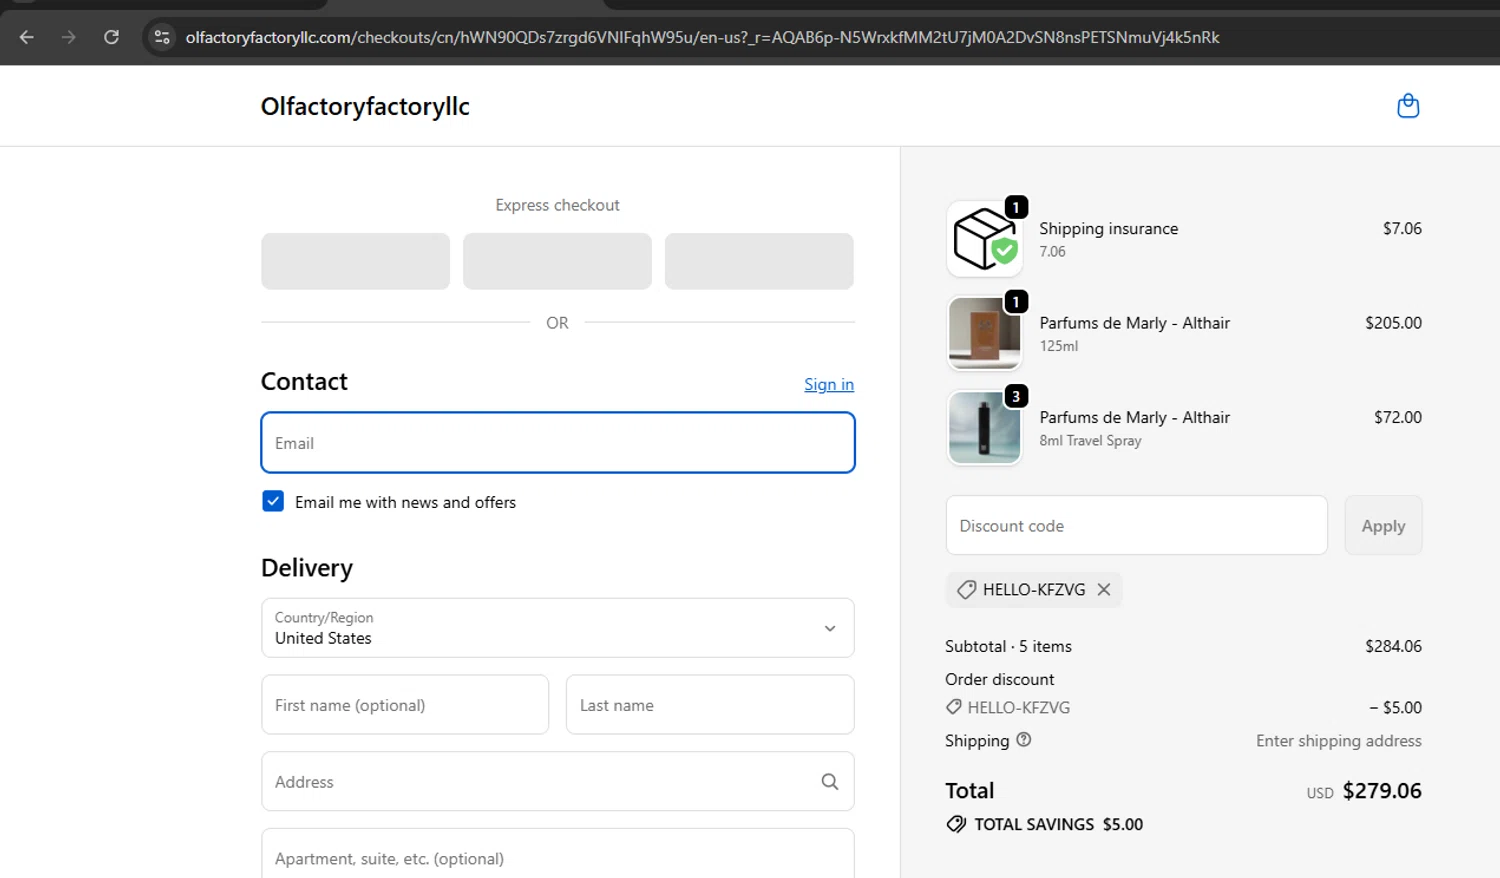Remove the HELLO-KFZVG discount code chip
The width and height of the screenshot is (1500, 878).
click(x=1104, y=589)
